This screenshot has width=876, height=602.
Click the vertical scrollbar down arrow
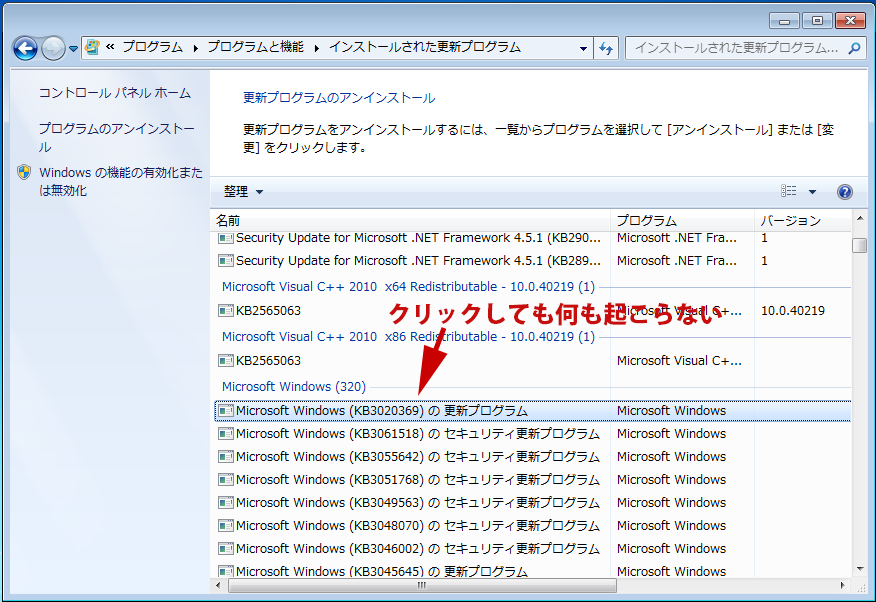point(860,569)
